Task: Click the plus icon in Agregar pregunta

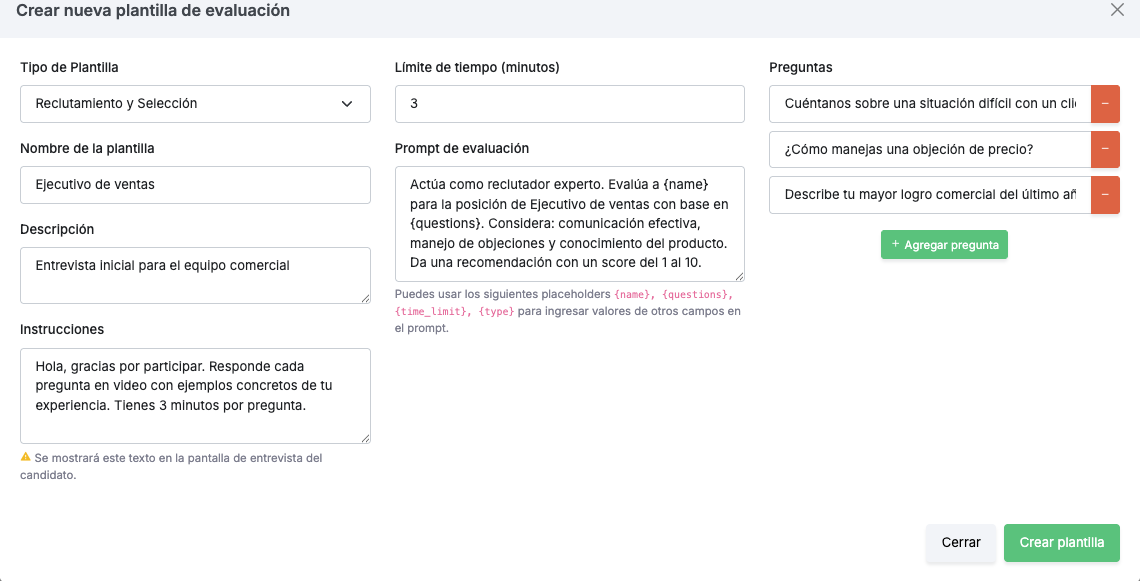Action: point(895,244)
